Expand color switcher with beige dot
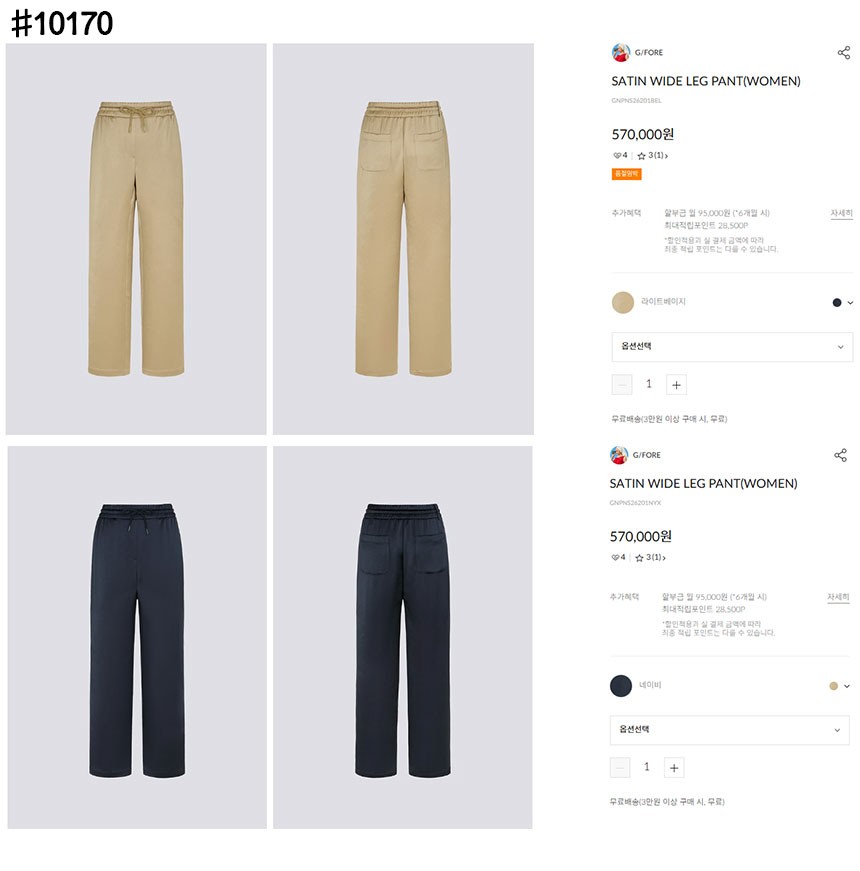860x871 pixels. [839, 686]
